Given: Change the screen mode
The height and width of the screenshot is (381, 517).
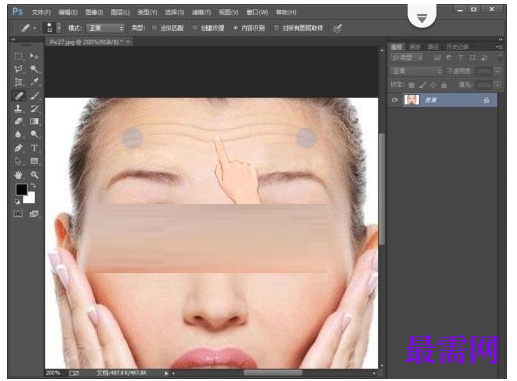Looking at the screenshot, I should click(x=34, y=214).
